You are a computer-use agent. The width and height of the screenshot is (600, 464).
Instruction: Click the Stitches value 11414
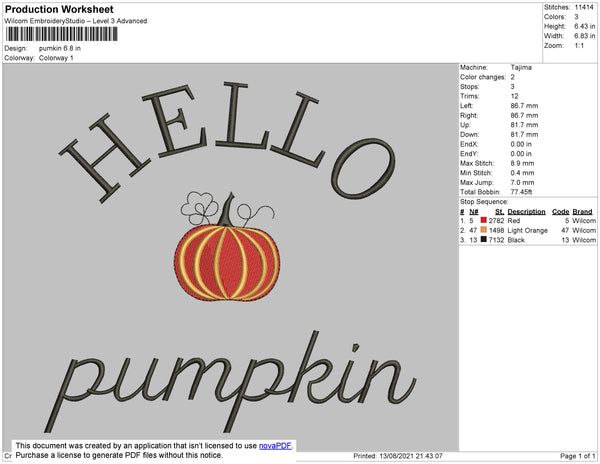tap(584, 7)
